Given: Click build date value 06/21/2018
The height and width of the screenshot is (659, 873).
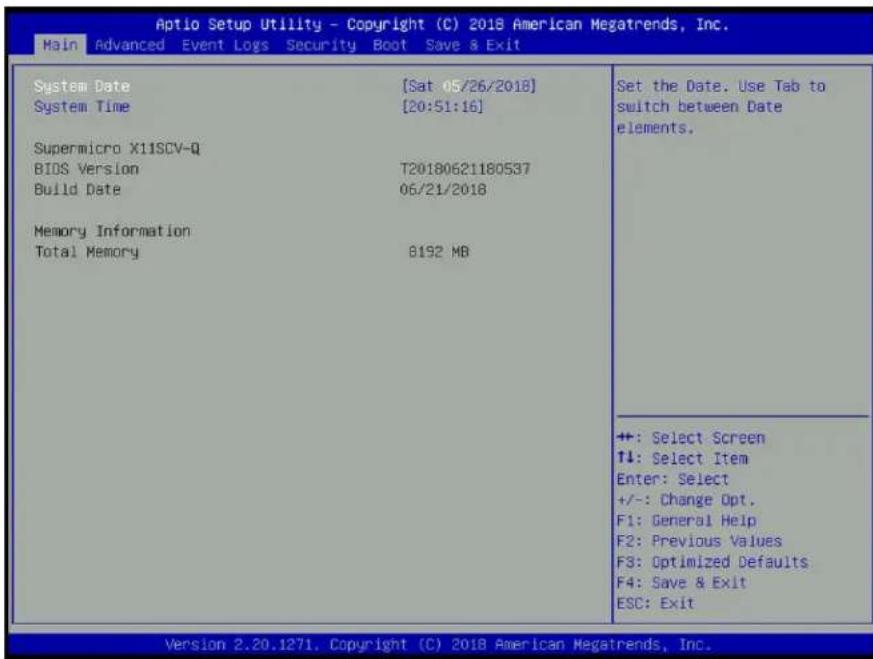Looking at the screenshot, I should pyautogui.click(x=443, y=190).
